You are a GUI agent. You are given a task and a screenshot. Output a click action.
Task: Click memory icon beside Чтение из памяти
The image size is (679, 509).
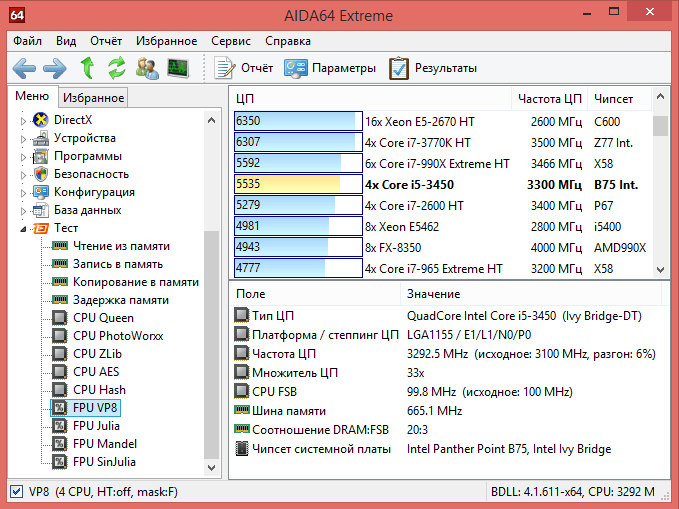click(x=60, y=246)
